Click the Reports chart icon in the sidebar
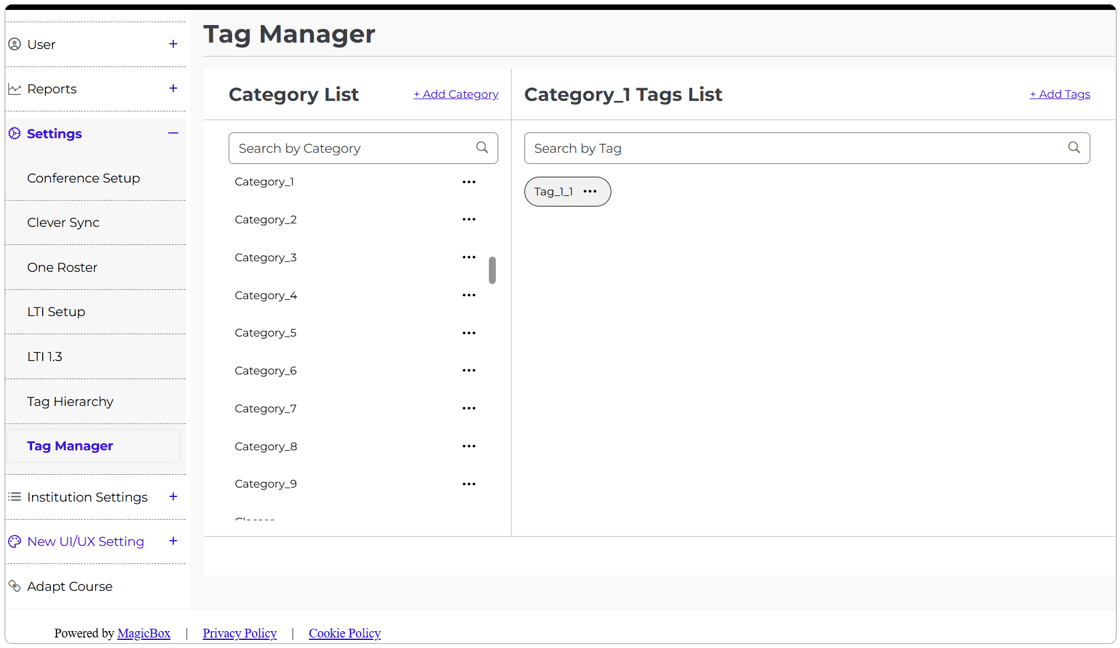Image resolution: width=1120 pixels, height=648 pixels. pos(14,89)
